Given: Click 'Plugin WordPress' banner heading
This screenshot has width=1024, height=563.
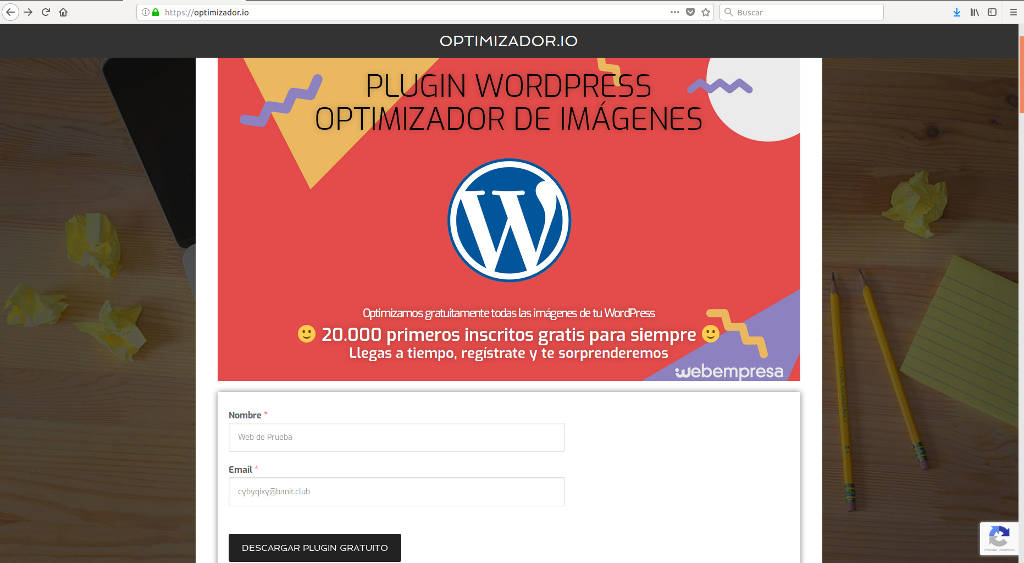Looking at the screenshot, I should pos(508,86).
